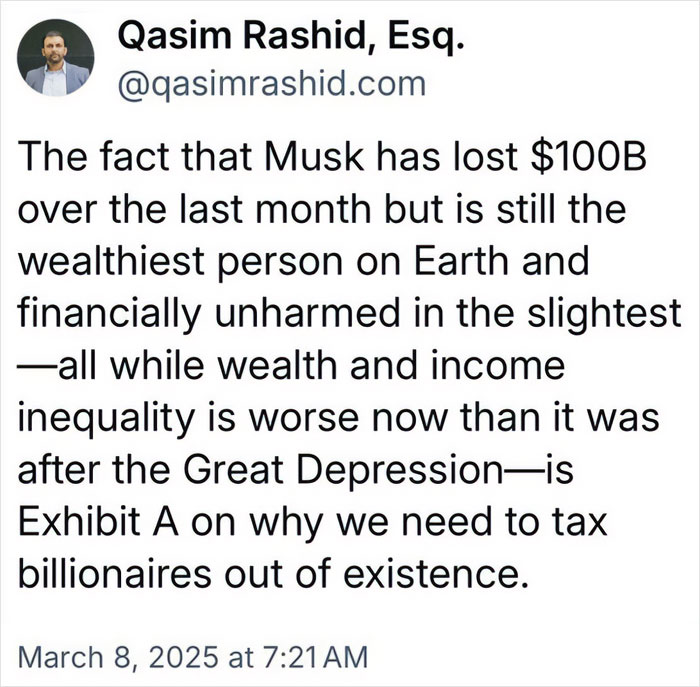
Task: Open Qasim Rashid's profile avatar
Action: (x=55, y=58)
